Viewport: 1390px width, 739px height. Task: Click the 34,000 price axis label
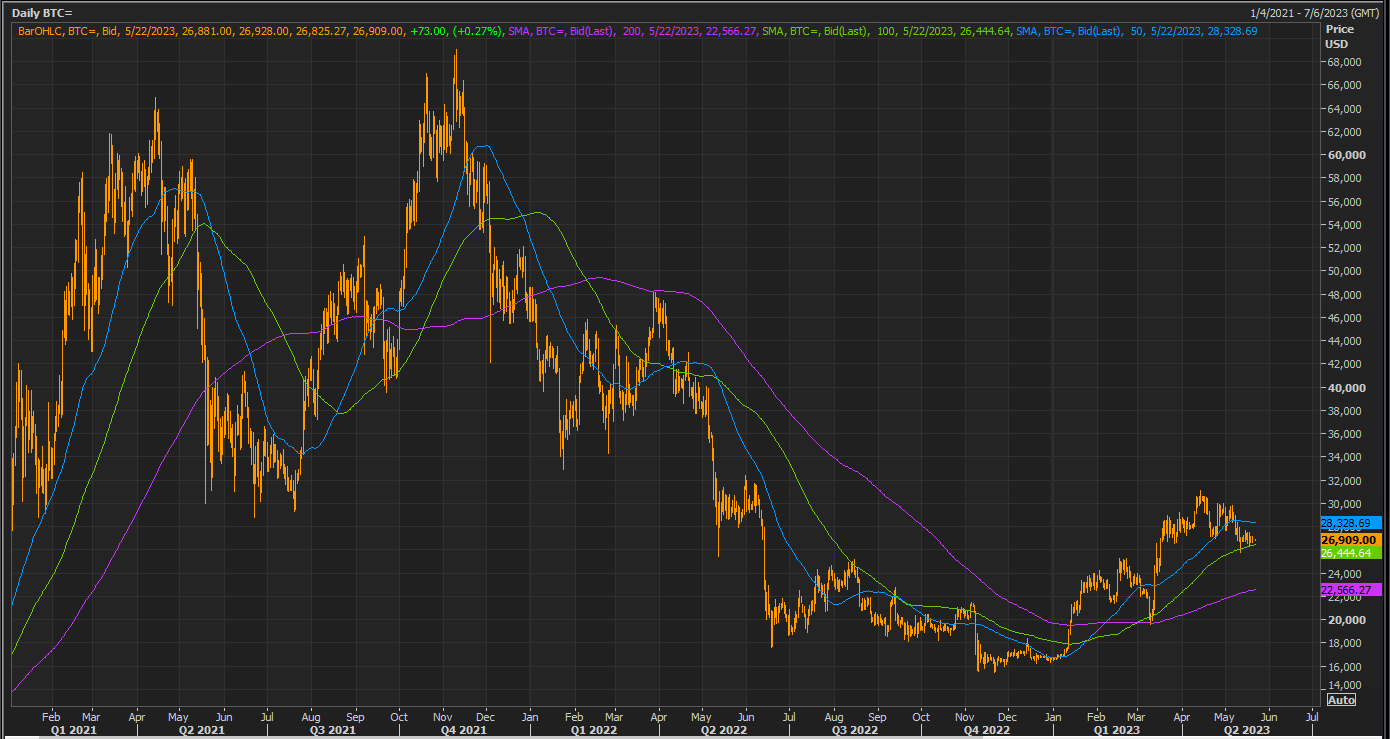(1346, 457)
